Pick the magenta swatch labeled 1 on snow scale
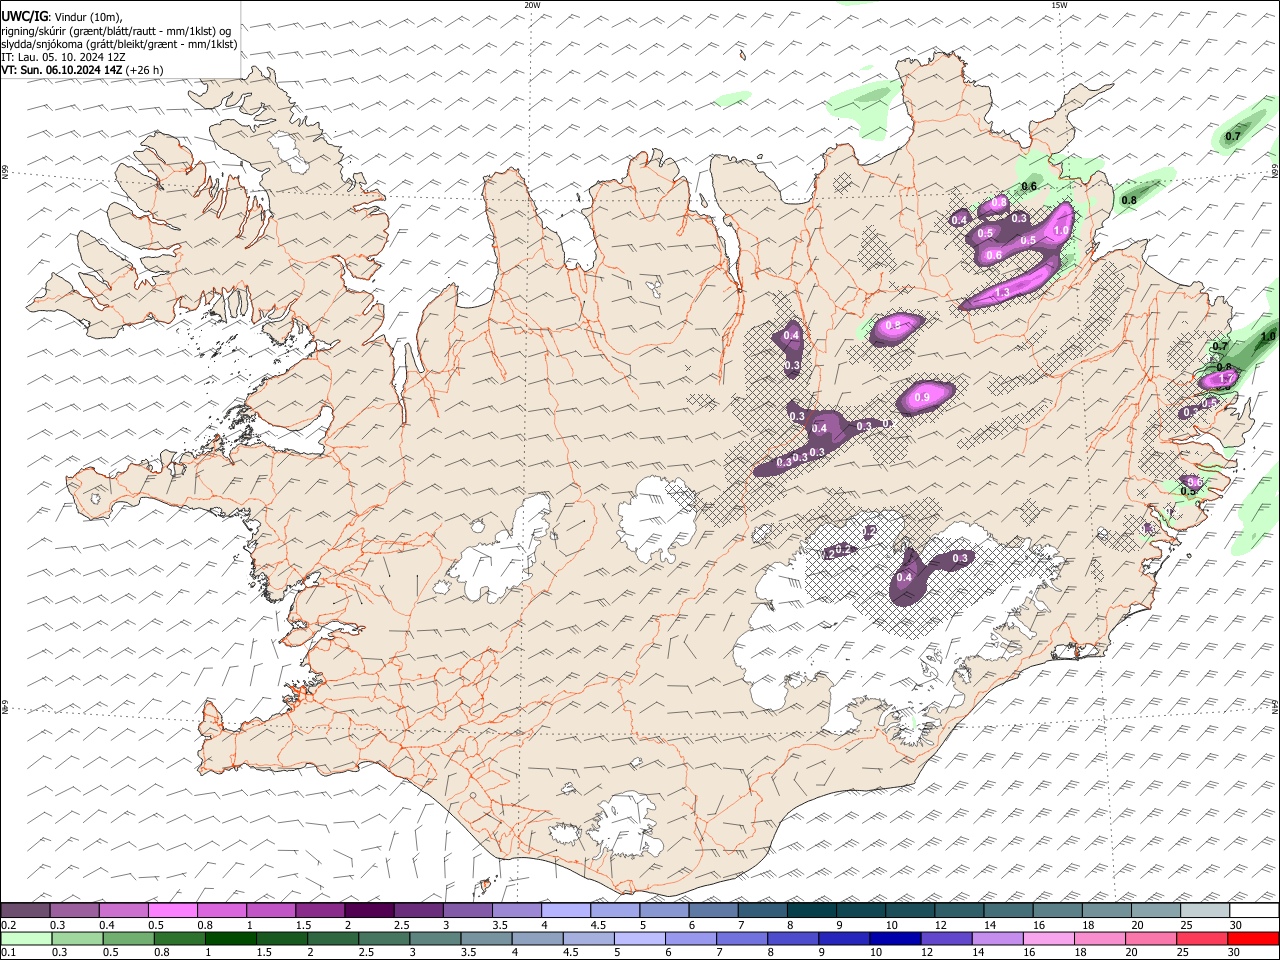 coord(270,911)
